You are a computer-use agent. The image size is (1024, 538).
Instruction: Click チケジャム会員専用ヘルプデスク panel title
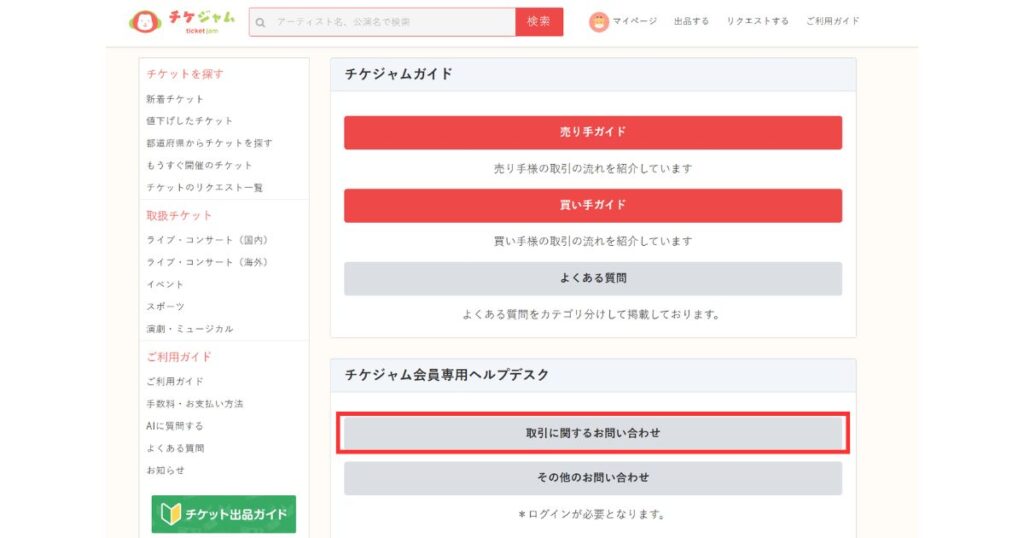tap(447, 375)
